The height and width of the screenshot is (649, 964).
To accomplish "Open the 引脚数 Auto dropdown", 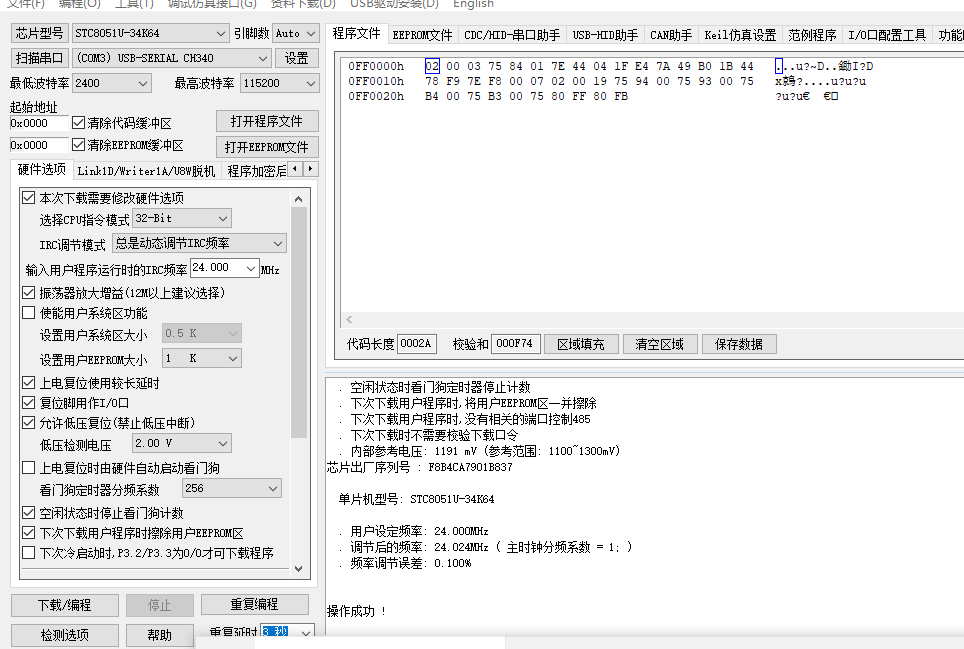I will 295,33.
